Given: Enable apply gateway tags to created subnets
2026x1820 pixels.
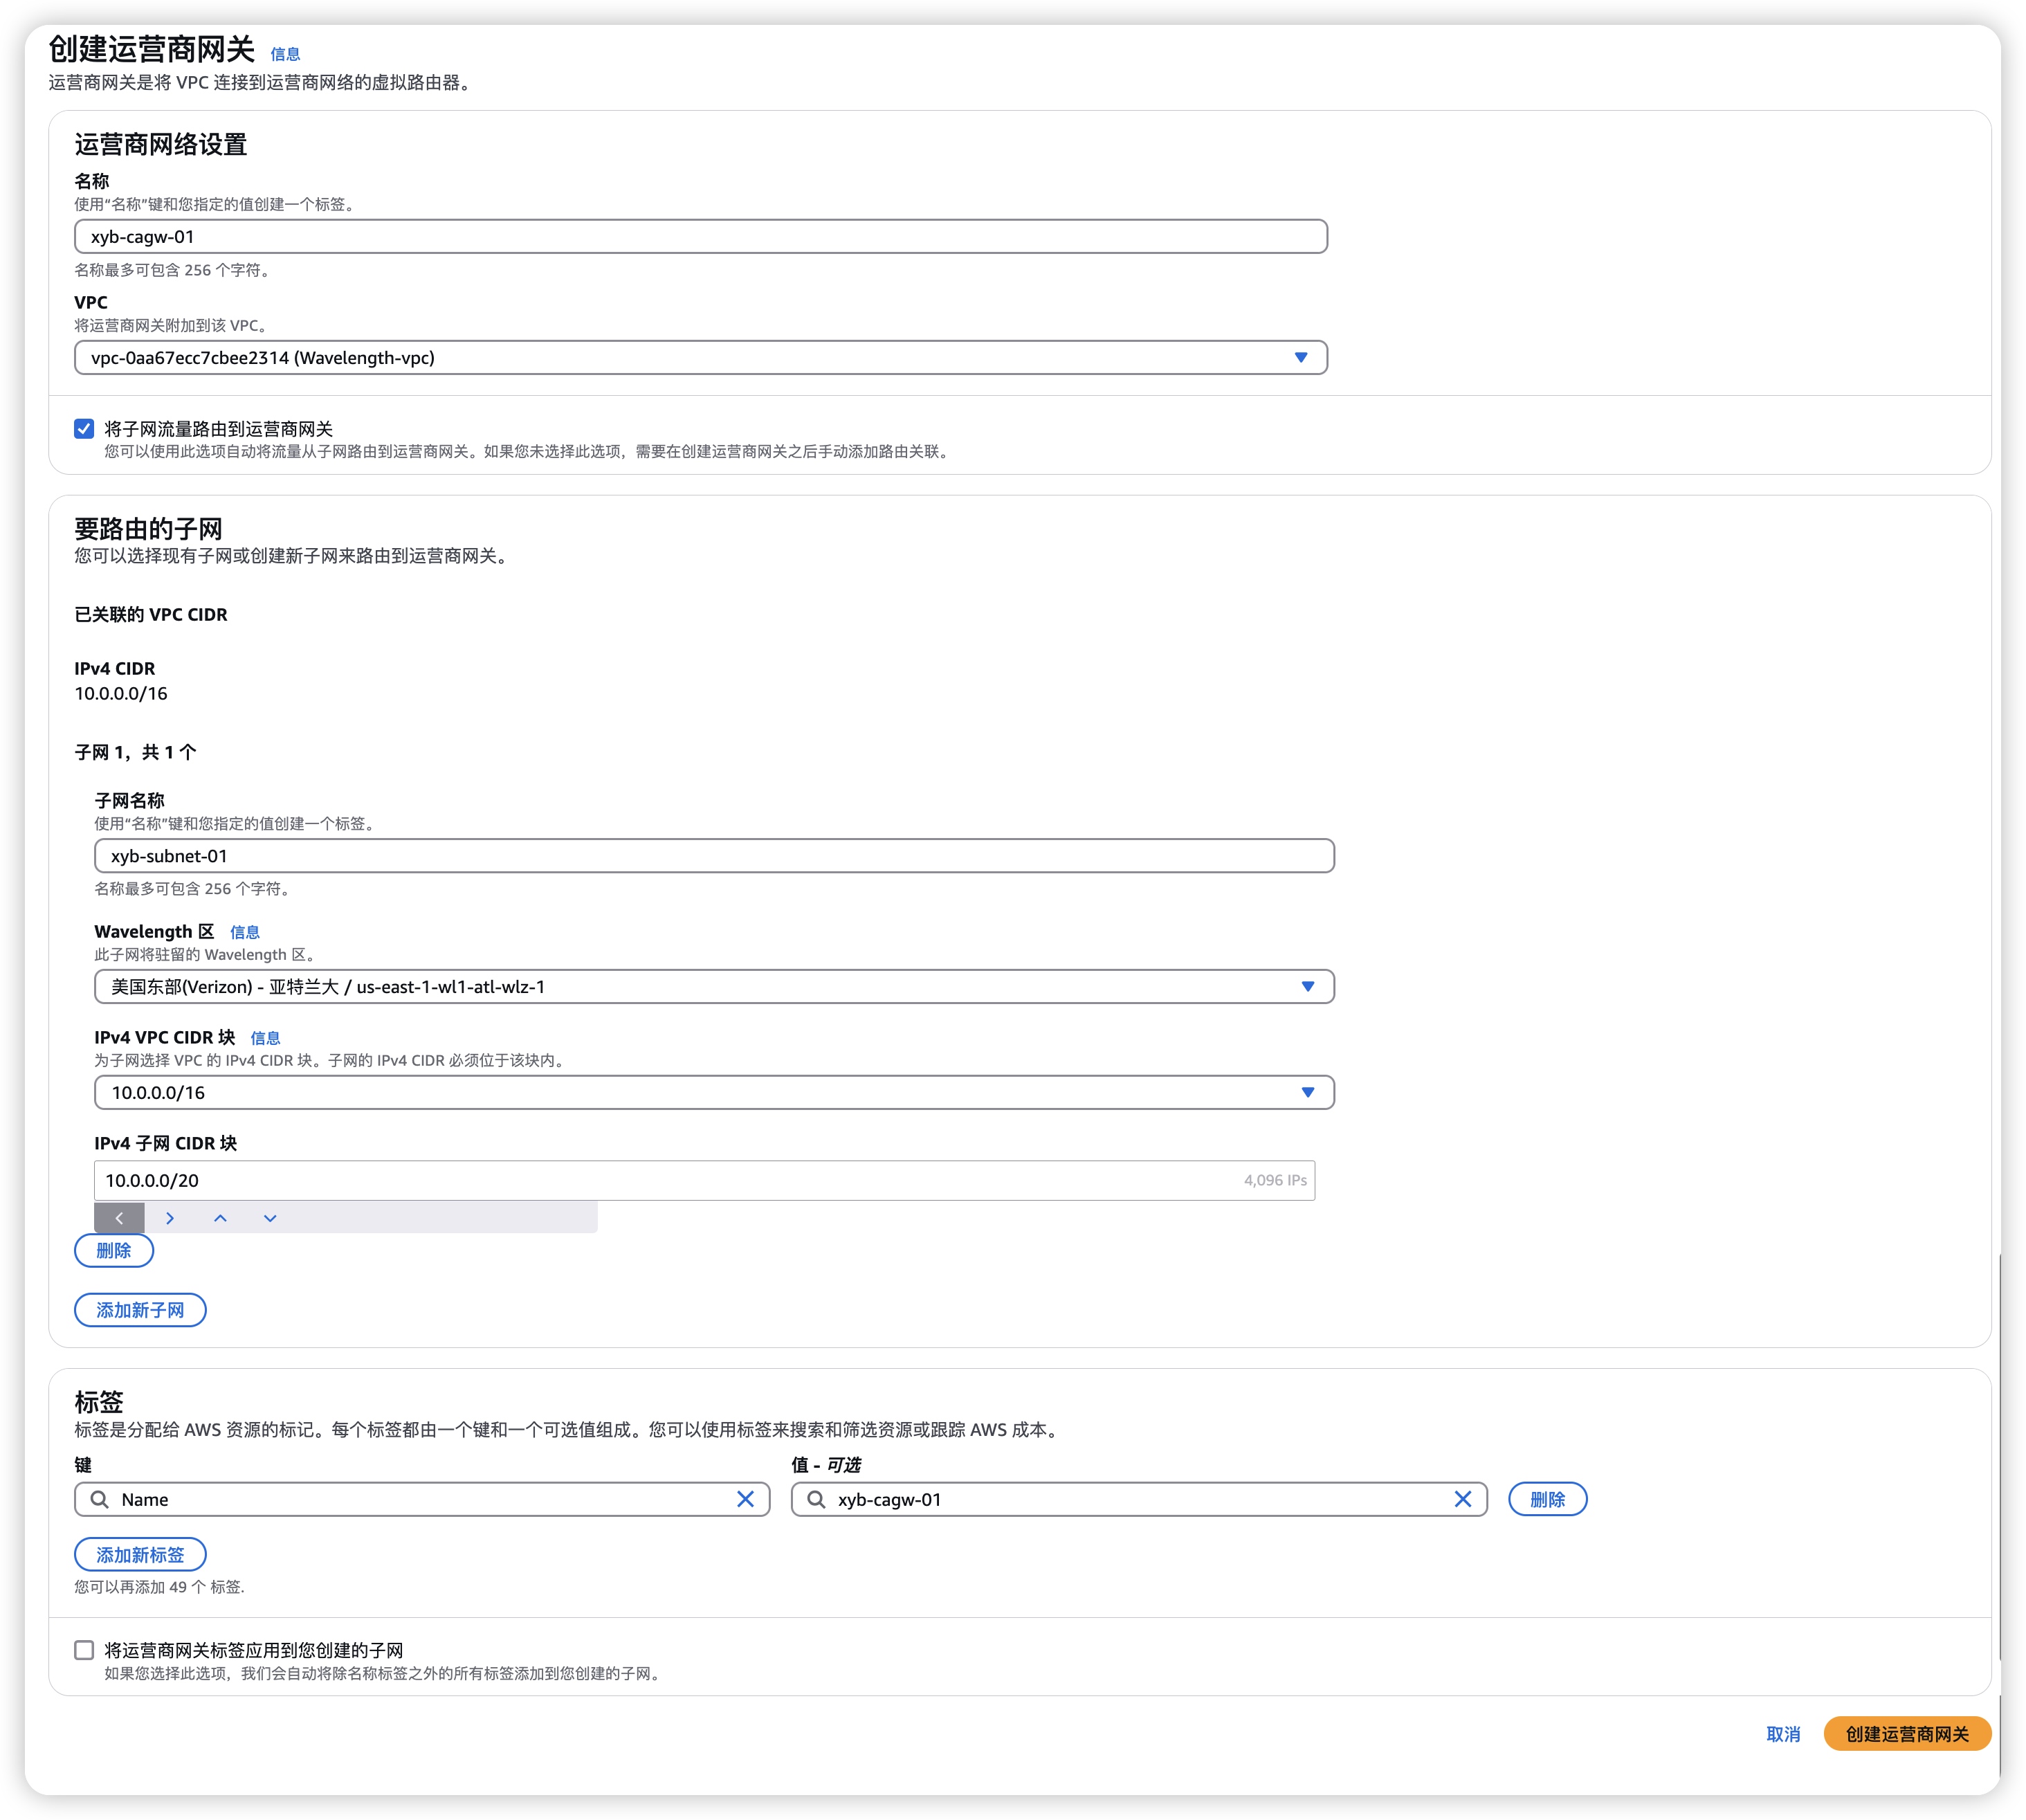Looking at the screenshot, I should (84, 1650).
